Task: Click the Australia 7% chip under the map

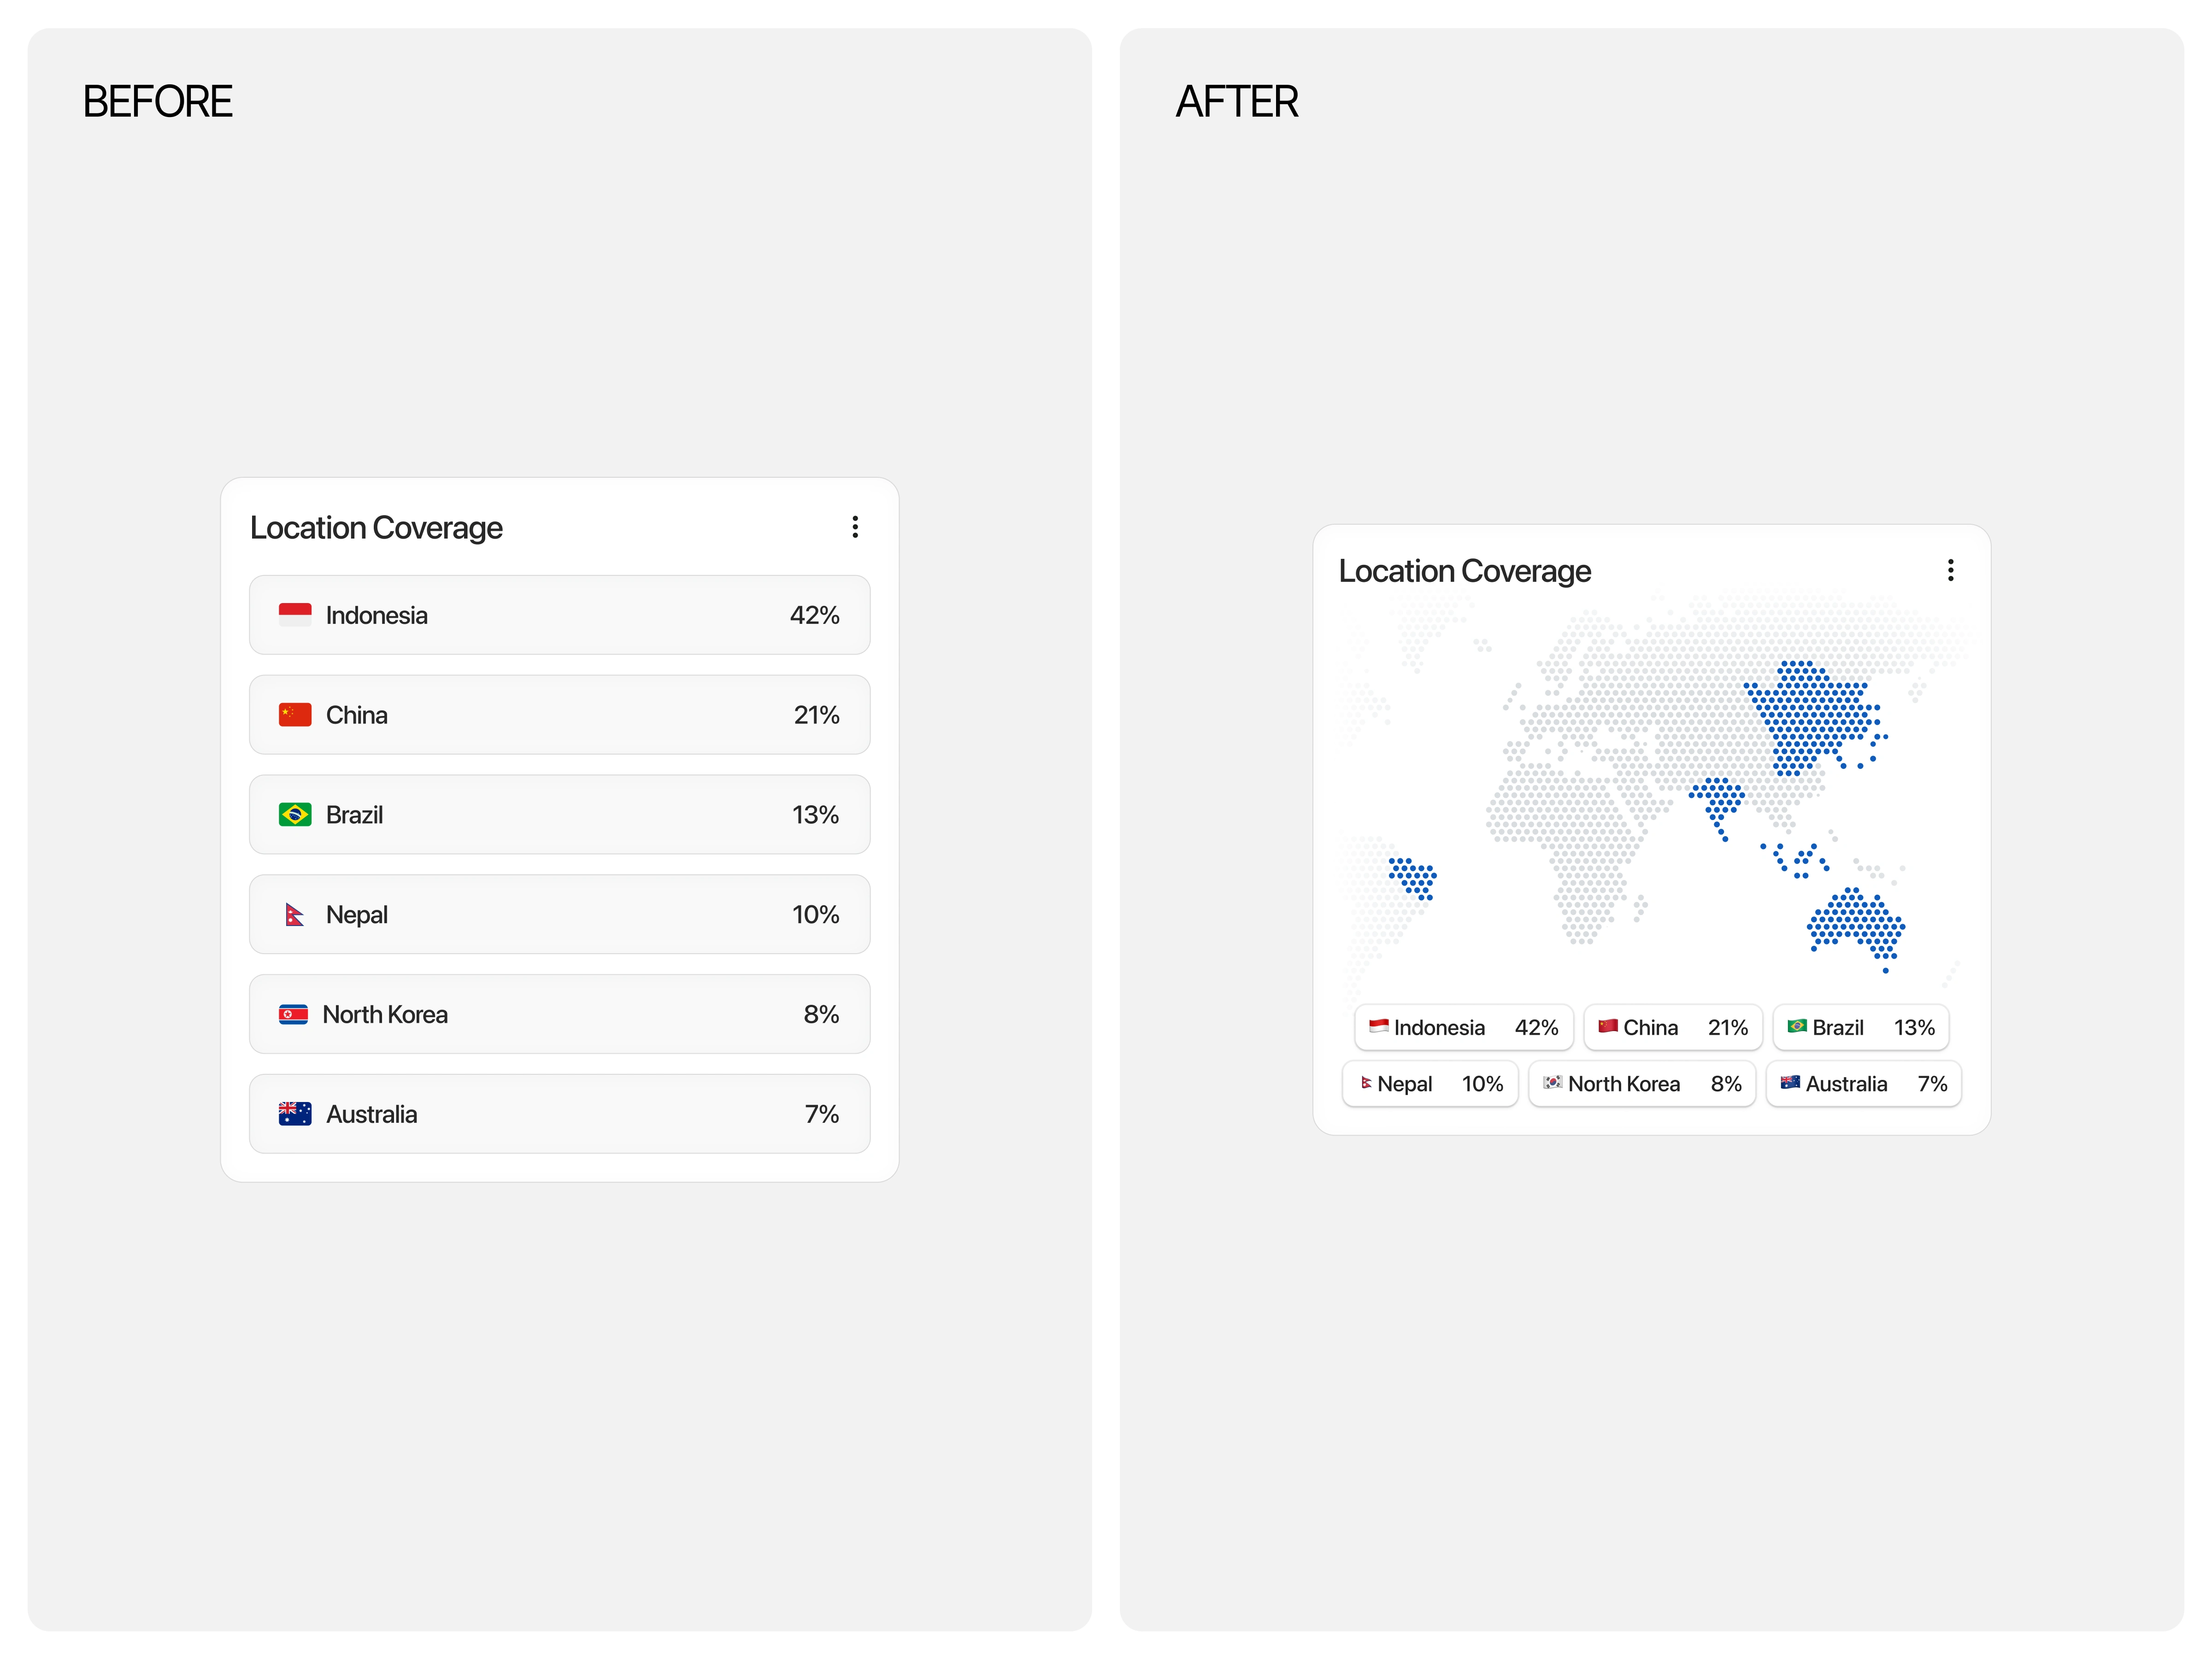Action: 1864,1084
